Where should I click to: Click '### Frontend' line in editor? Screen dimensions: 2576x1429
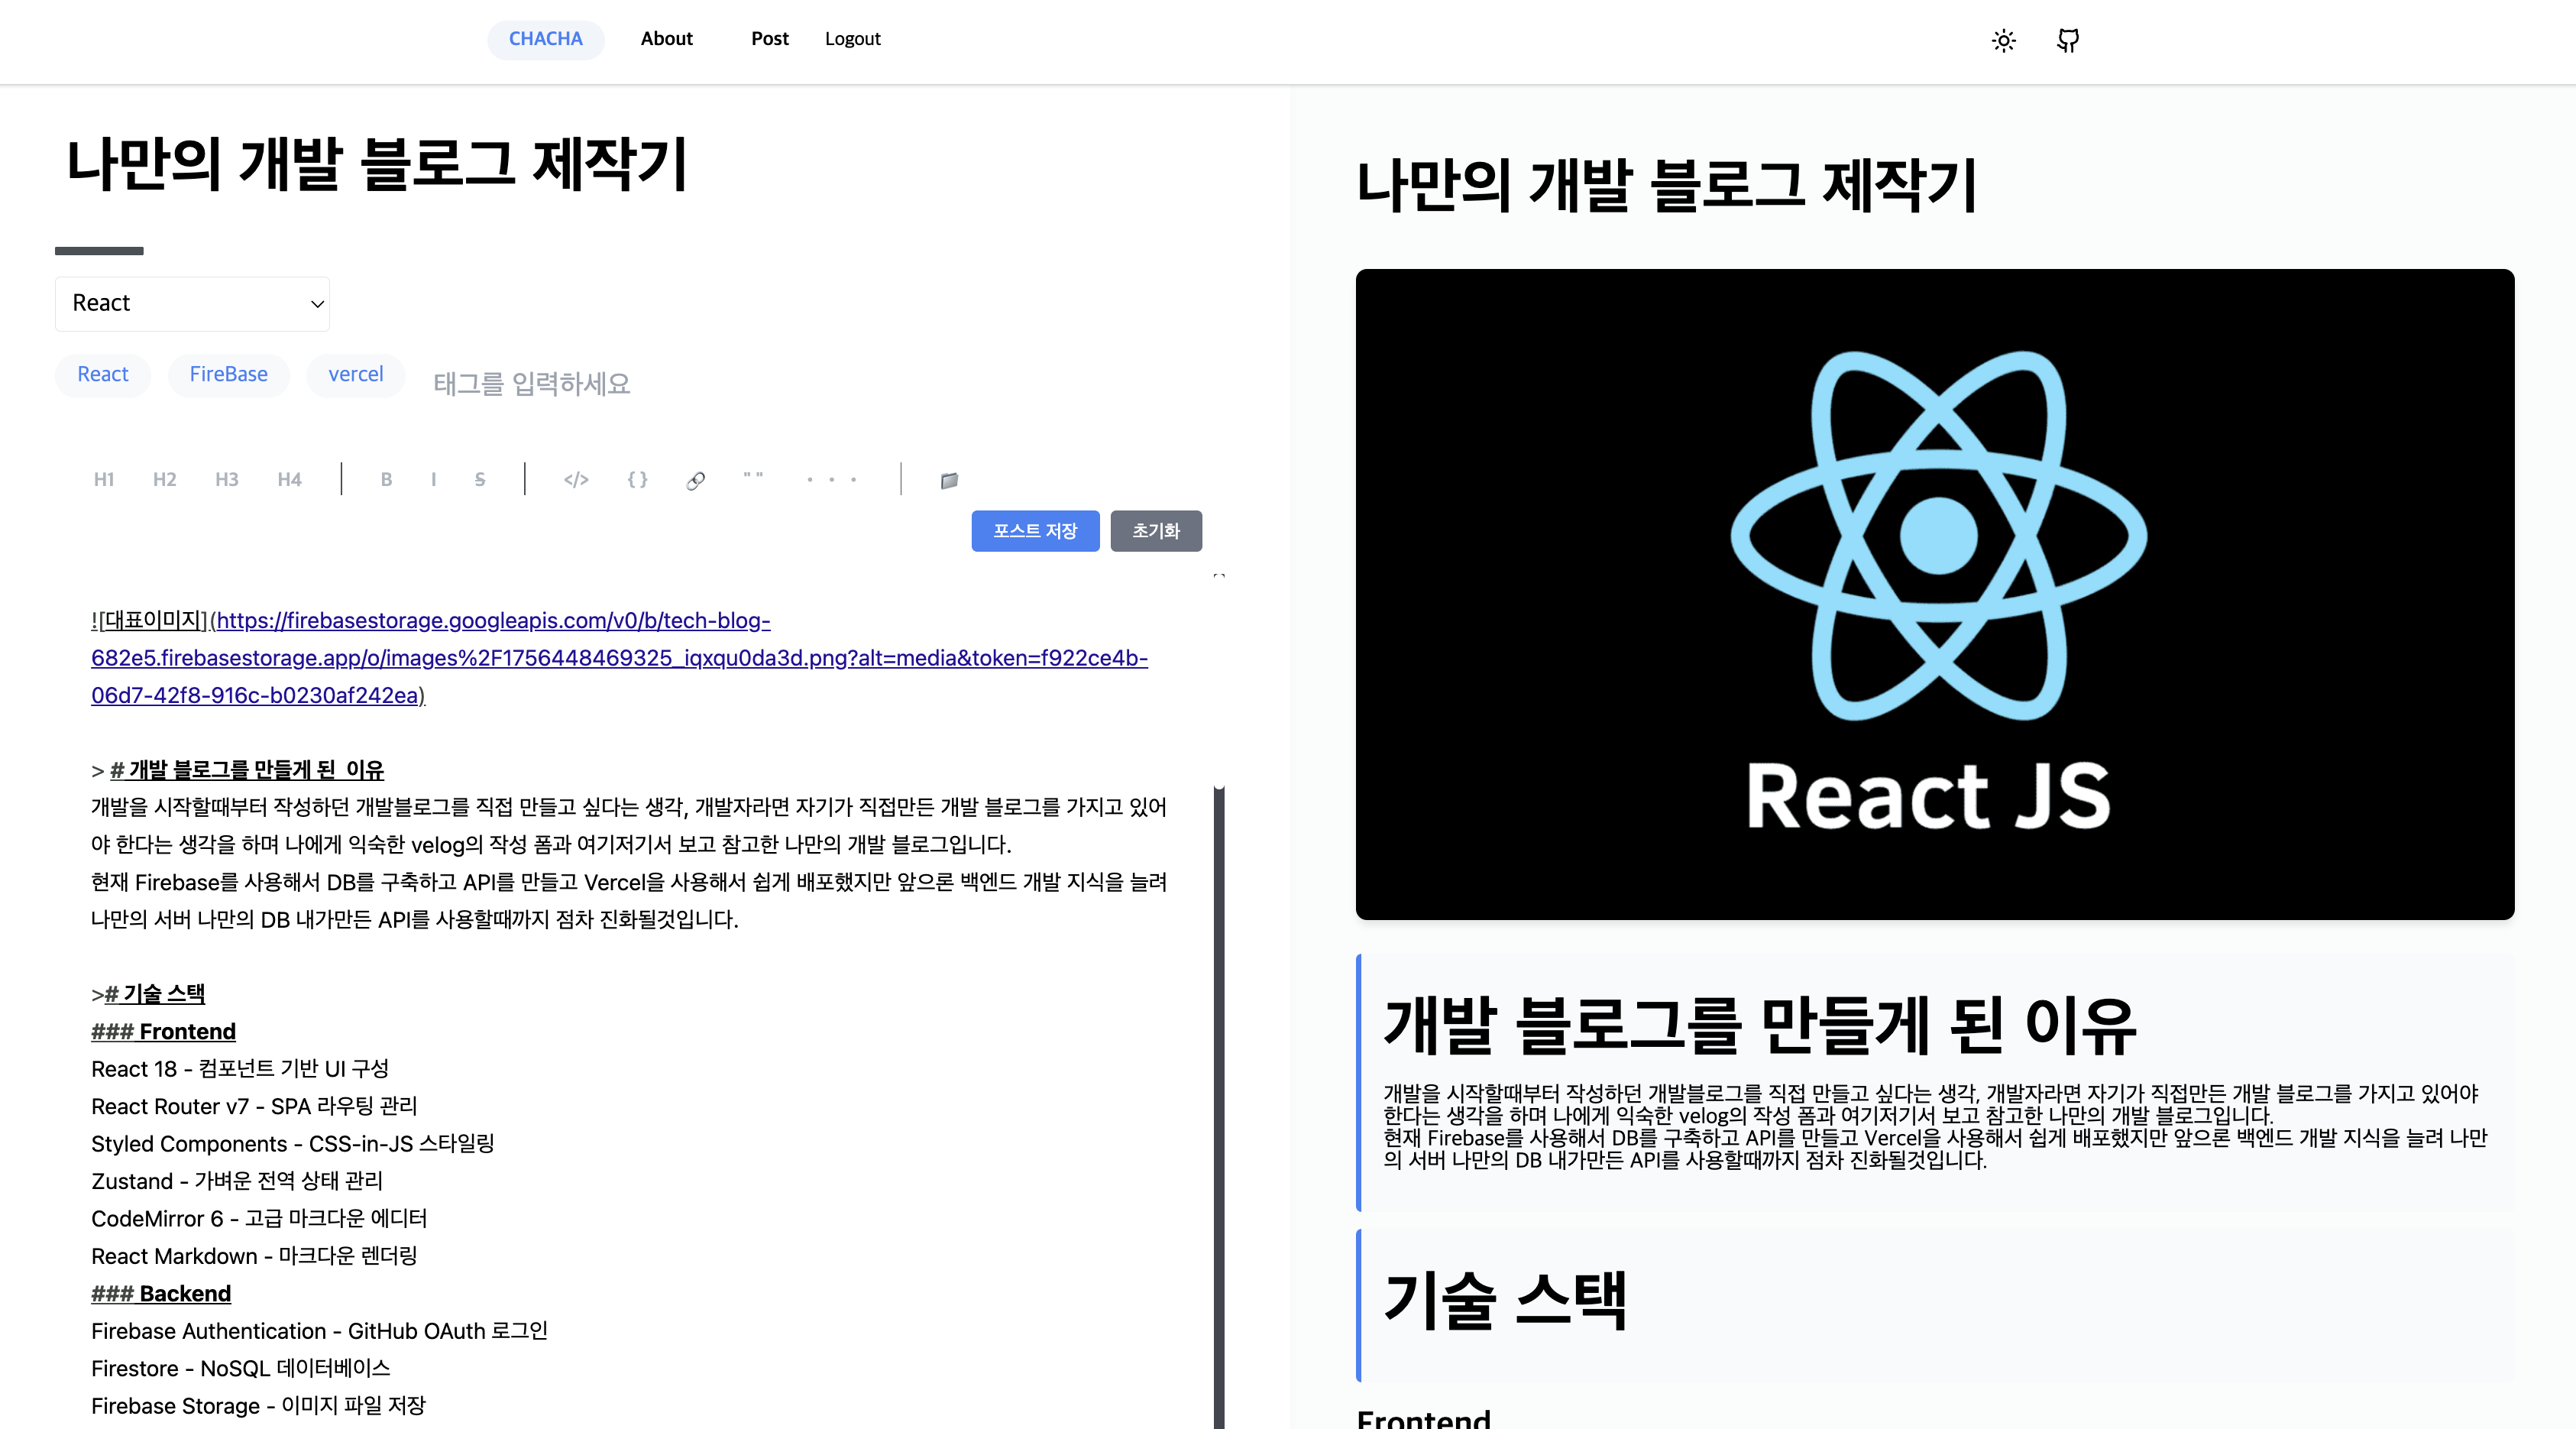(x=164, y=1031)
